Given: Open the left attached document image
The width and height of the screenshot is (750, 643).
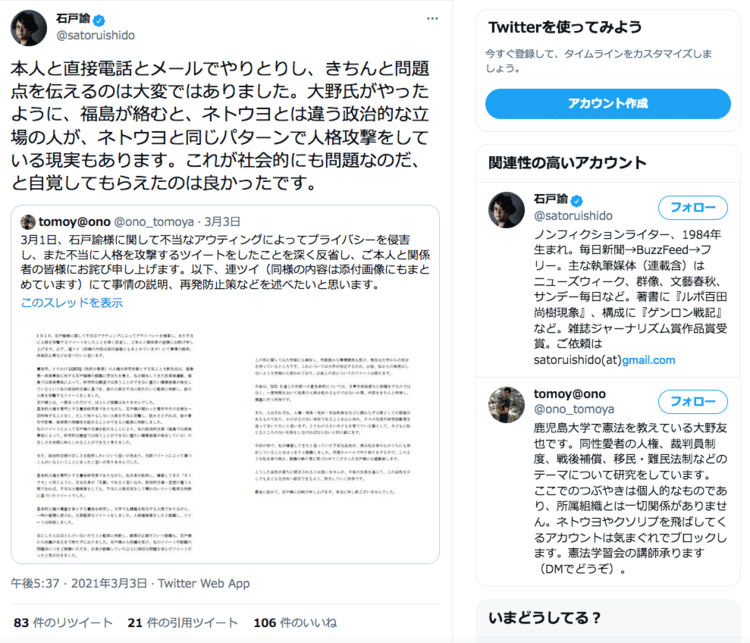Looking at the screenshot, I should [115, 445].
